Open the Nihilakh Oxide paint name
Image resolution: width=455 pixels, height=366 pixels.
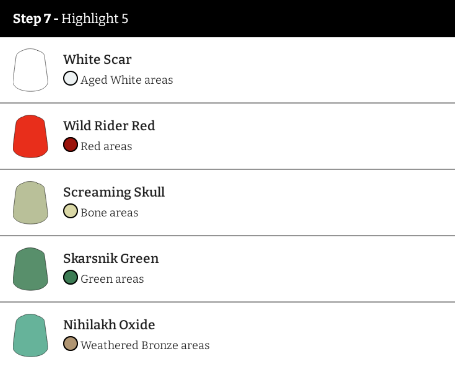click(x=109, y=325)
